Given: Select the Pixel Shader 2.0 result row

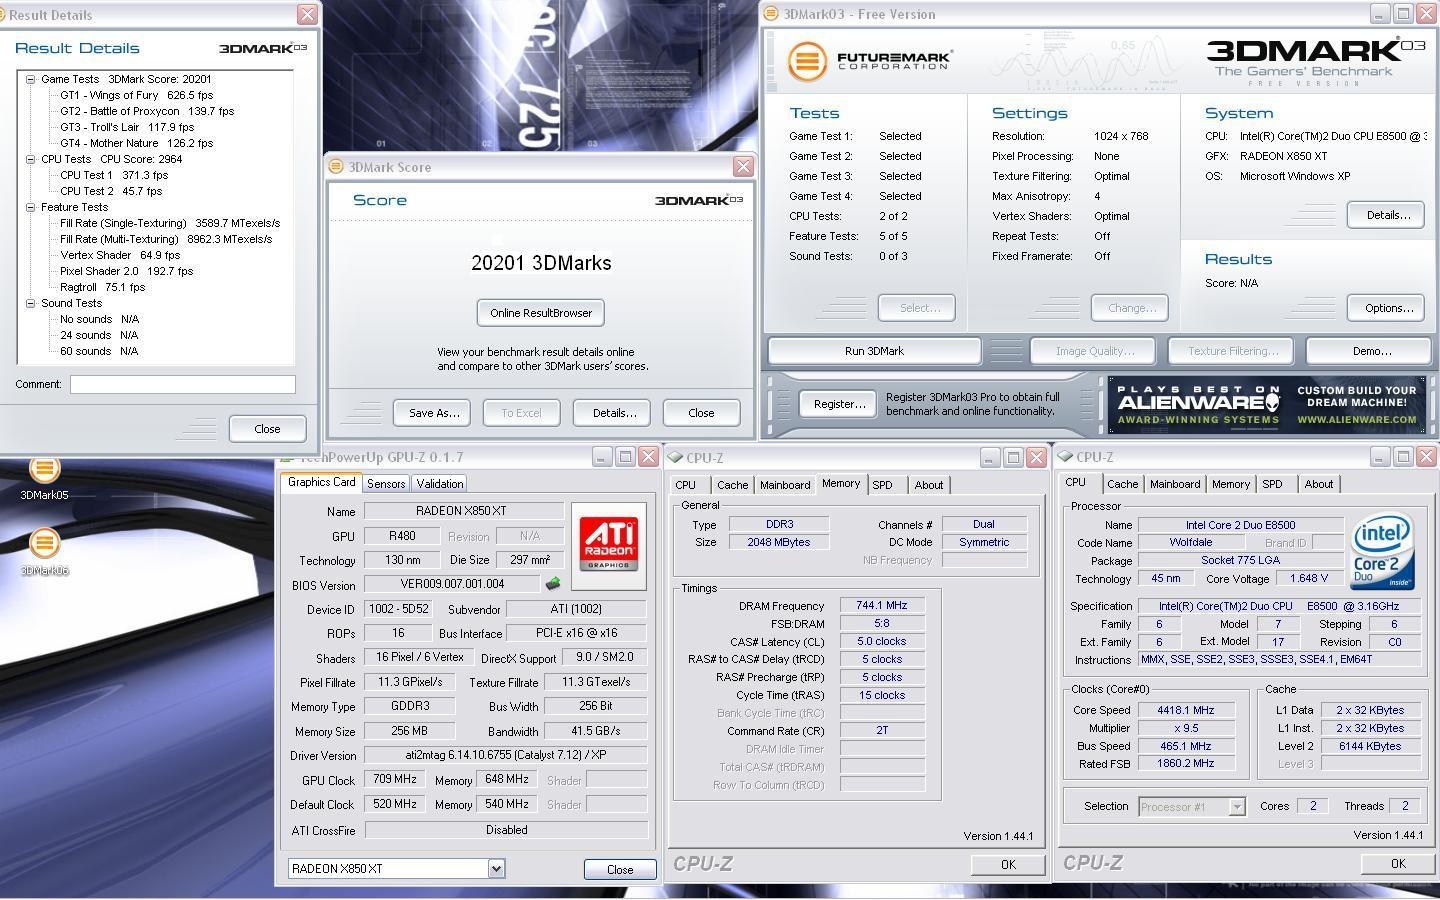Looking at the screenshot, I should coord(127,271).
